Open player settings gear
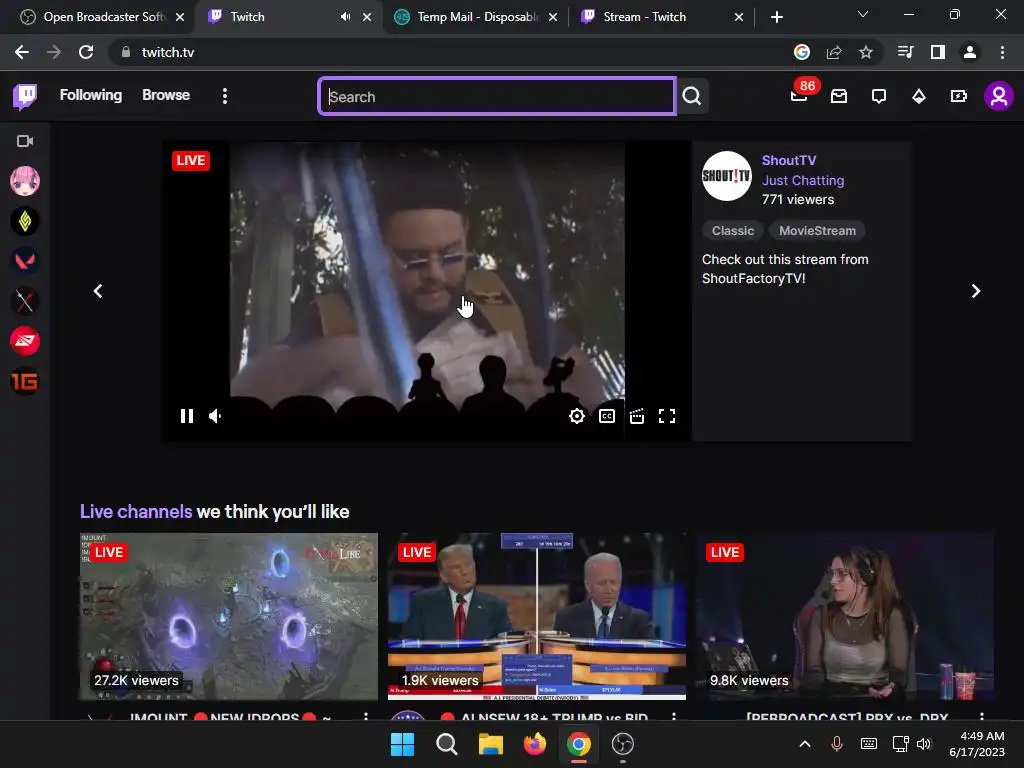This screenshot has height=768, width=1024. coord(577,416)
